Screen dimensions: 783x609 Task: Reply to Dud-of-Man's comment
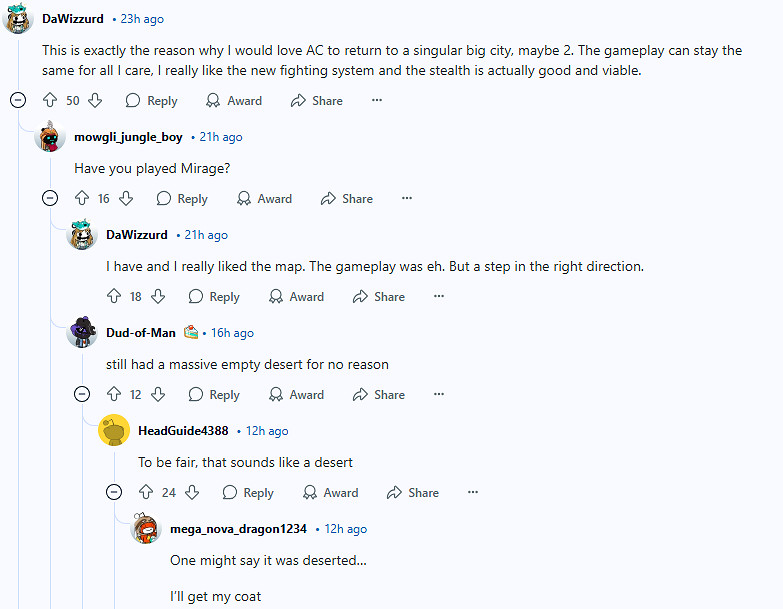[214, 394]
